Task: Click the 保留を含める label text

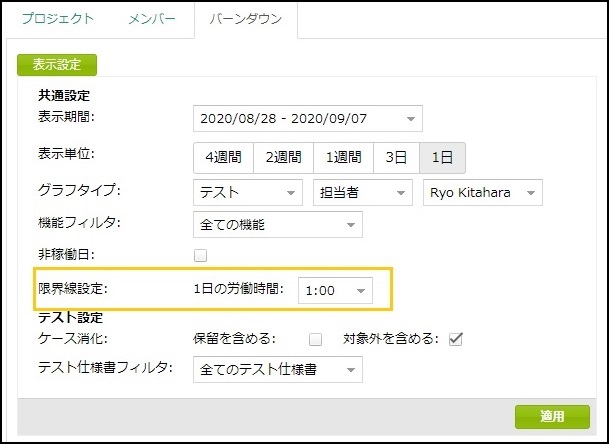Action: click(x=234, y=339)
